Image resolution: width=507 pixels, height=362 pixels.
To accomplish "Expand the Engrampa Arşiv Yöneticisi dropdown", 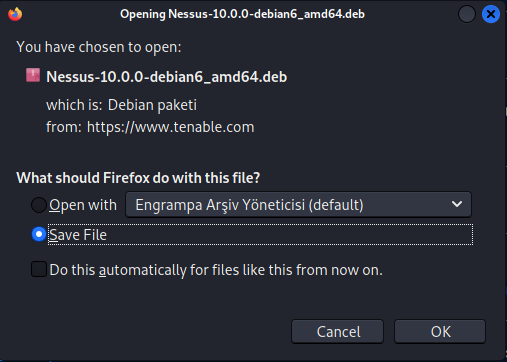I will coord(298,204).
